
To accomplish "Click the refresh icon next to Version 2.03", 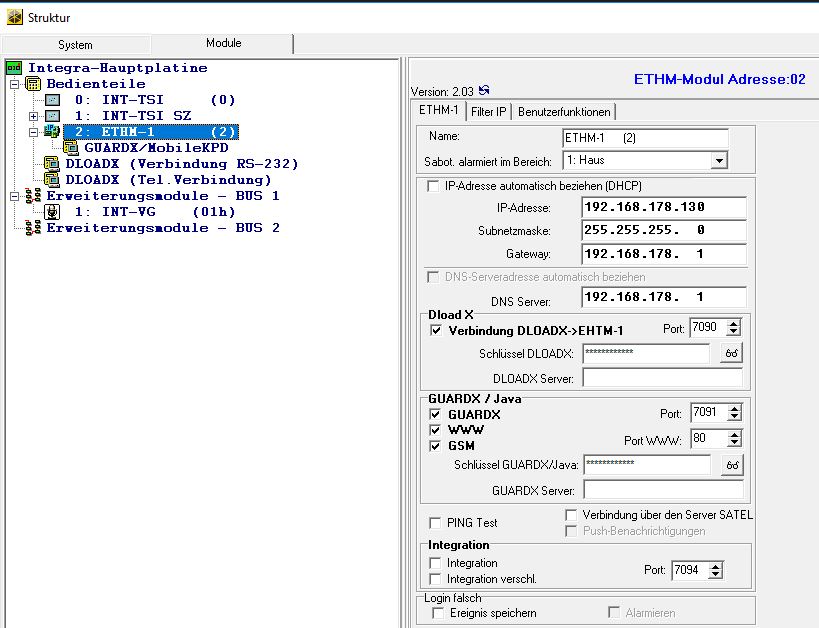I will click(x=485, y=91).
